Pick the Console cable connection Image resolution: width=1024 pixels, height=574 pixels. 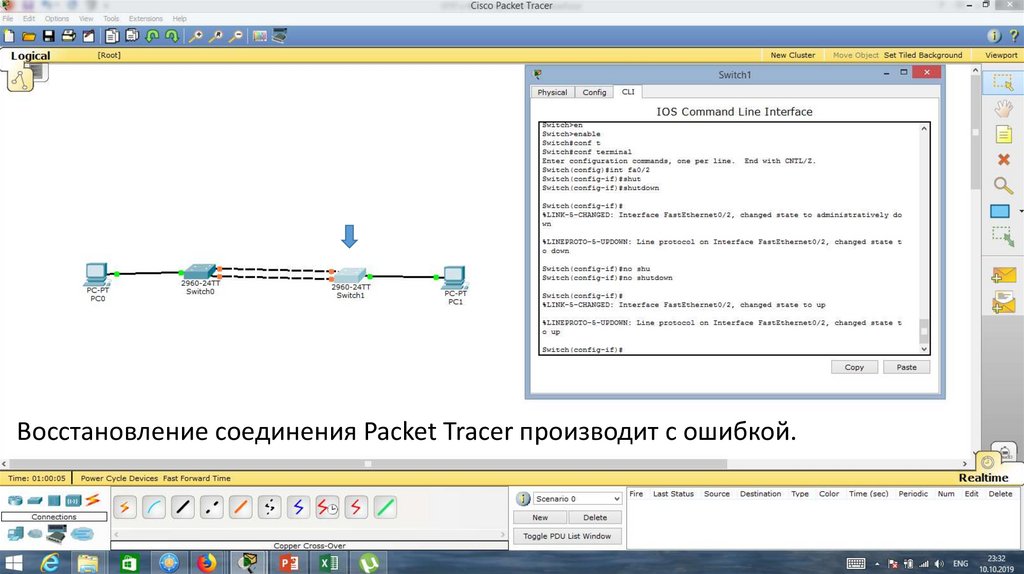(153, 507)
